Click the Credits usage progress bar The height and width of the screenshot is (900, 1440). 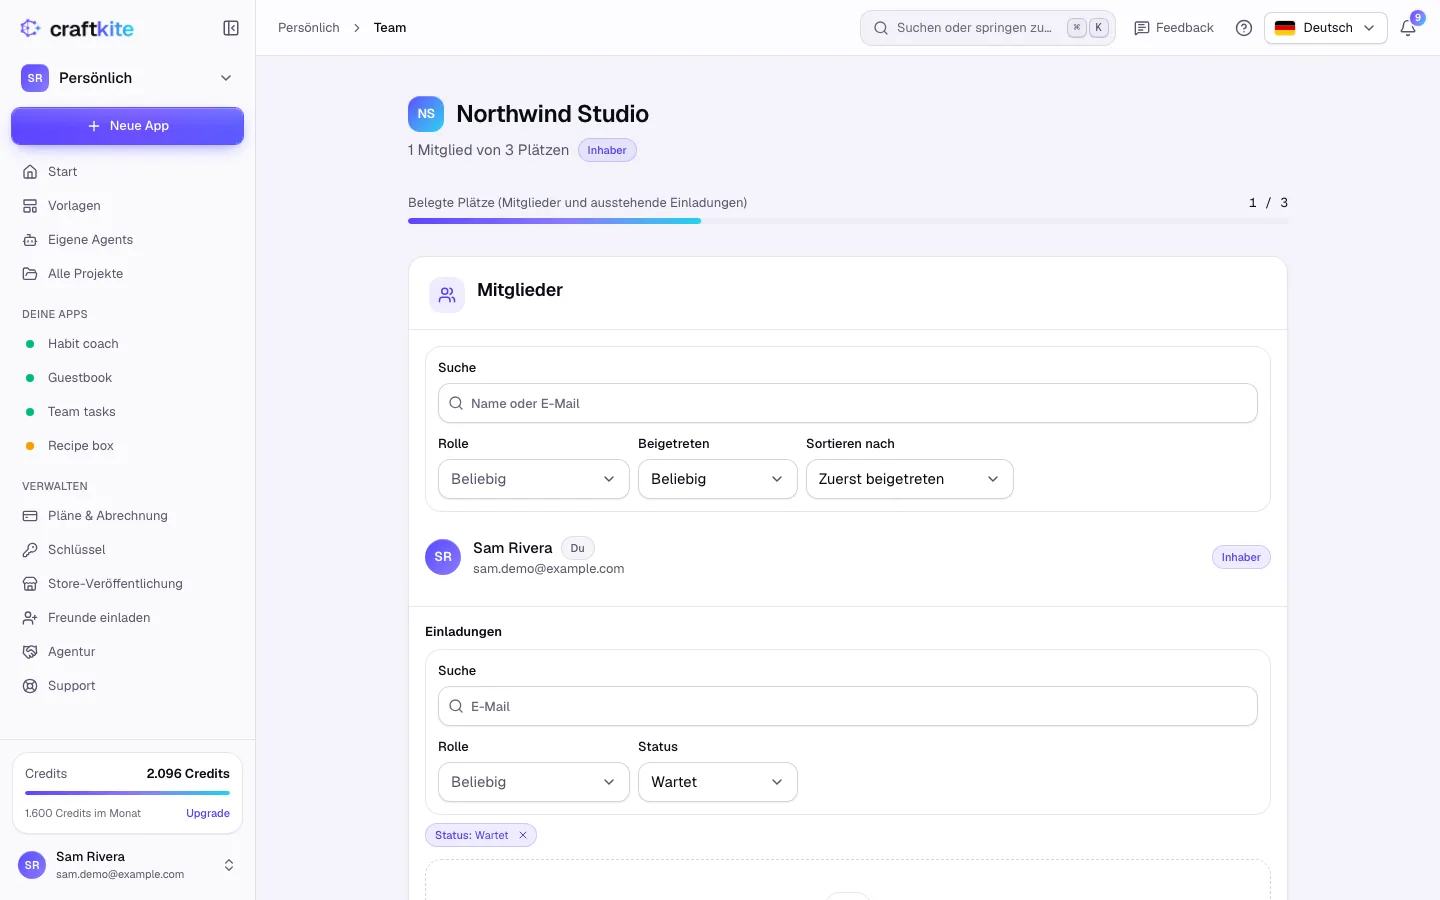(127, 793)
